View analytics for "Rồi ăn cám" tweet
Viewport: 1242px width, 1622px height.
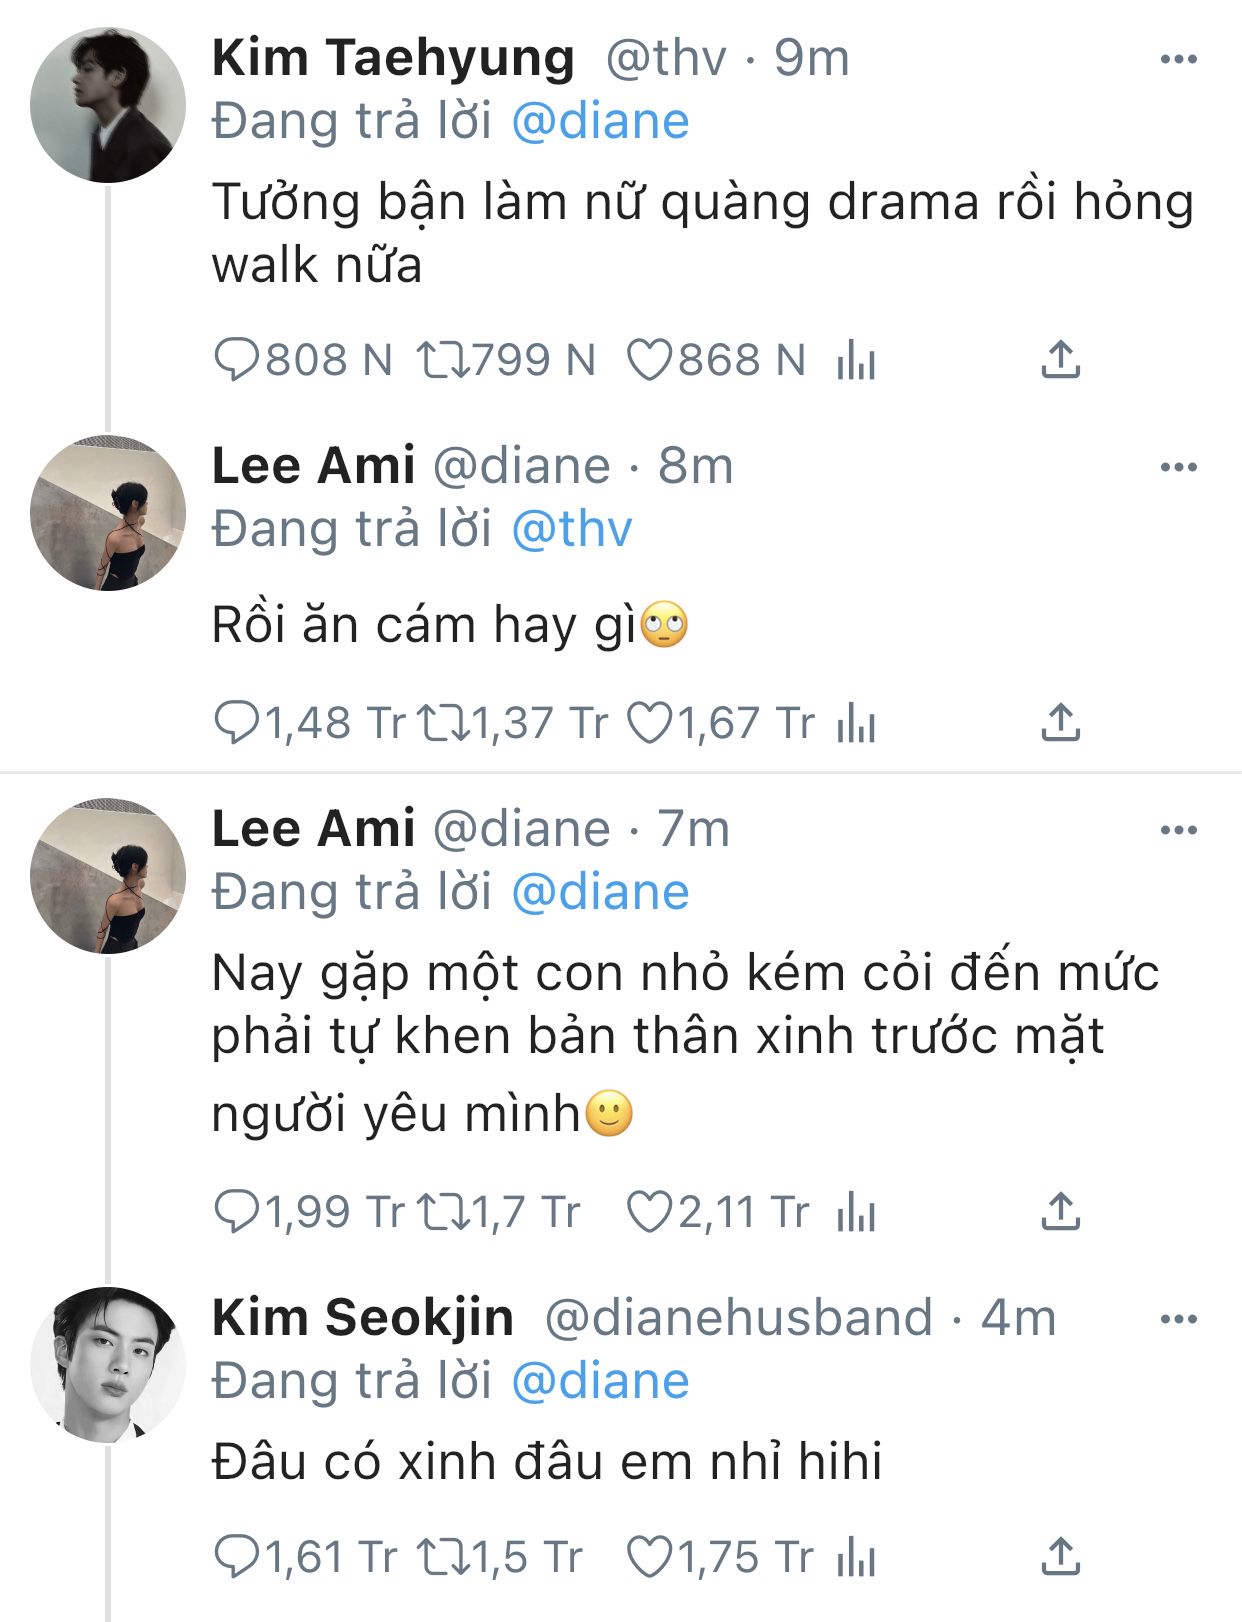coord(856,723)
